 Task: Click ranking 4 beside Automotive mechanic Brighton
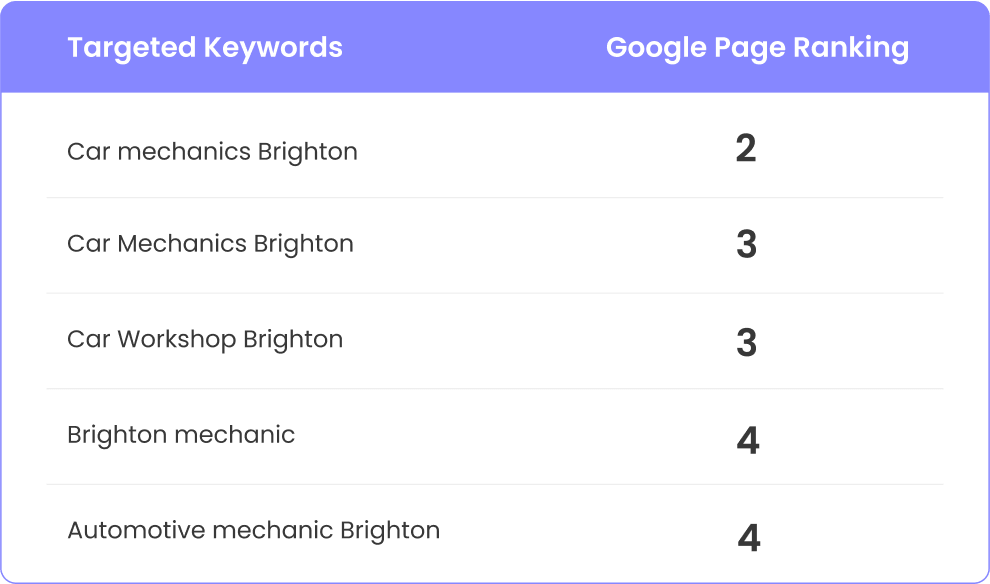coord(749,538)
